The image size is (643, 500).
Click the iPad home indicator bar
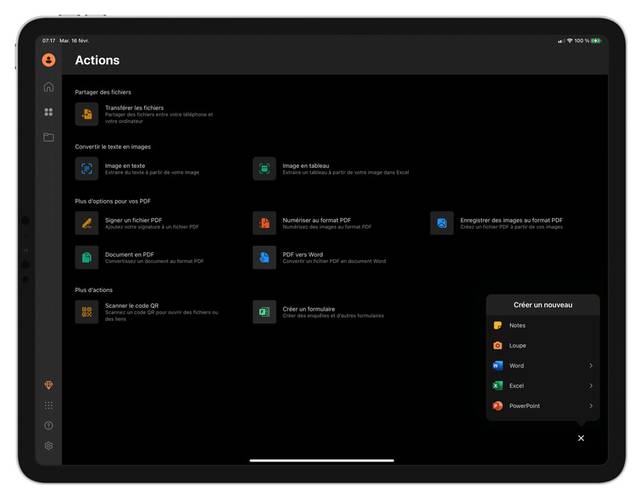pos(322,460)
